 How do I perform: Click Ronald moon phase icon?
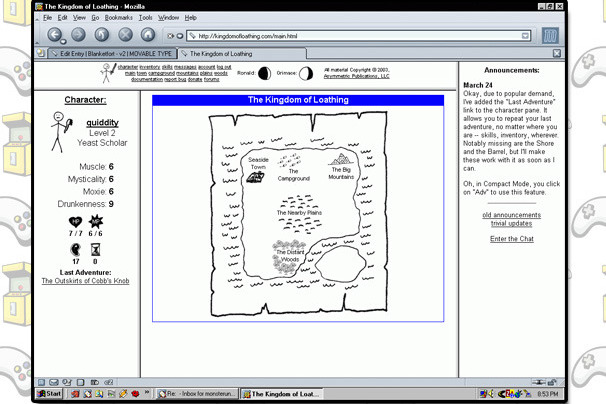264,73
